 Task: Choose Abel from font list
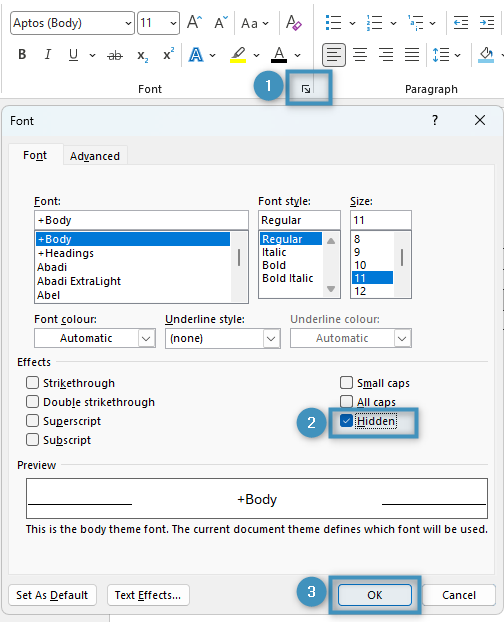(x=133, y=295)
